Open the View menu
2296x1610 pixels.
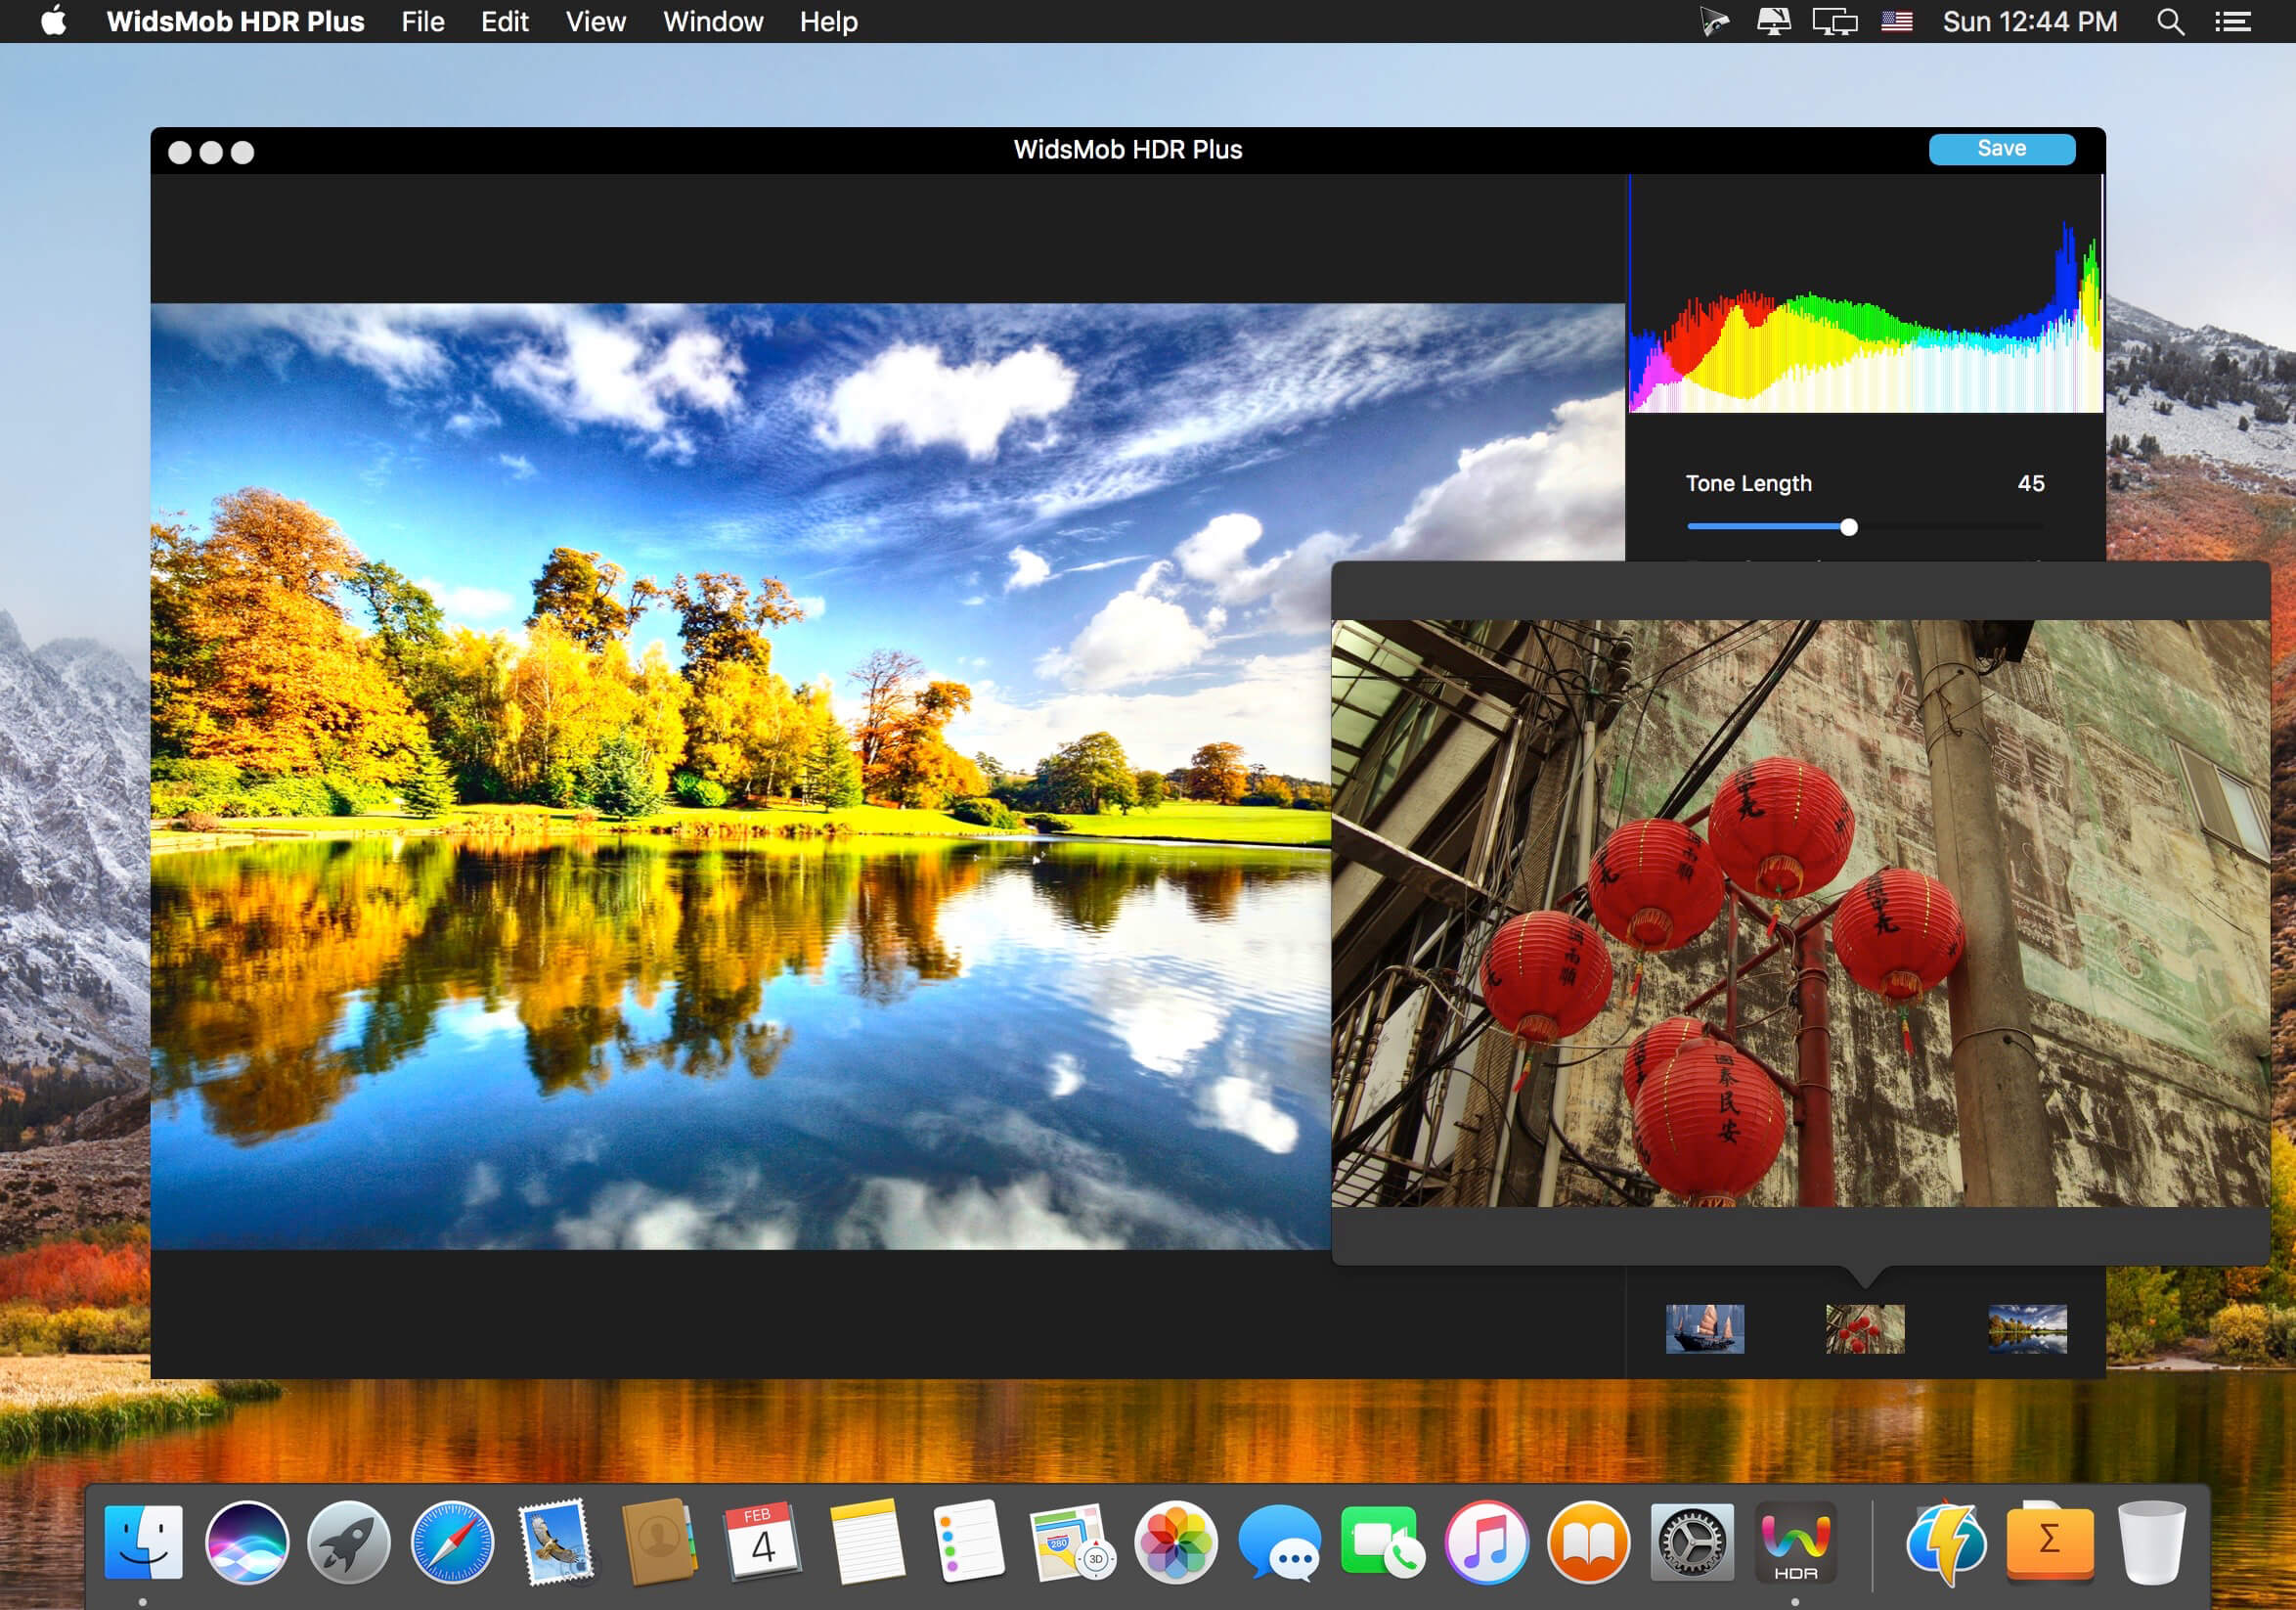pos(596,22)
